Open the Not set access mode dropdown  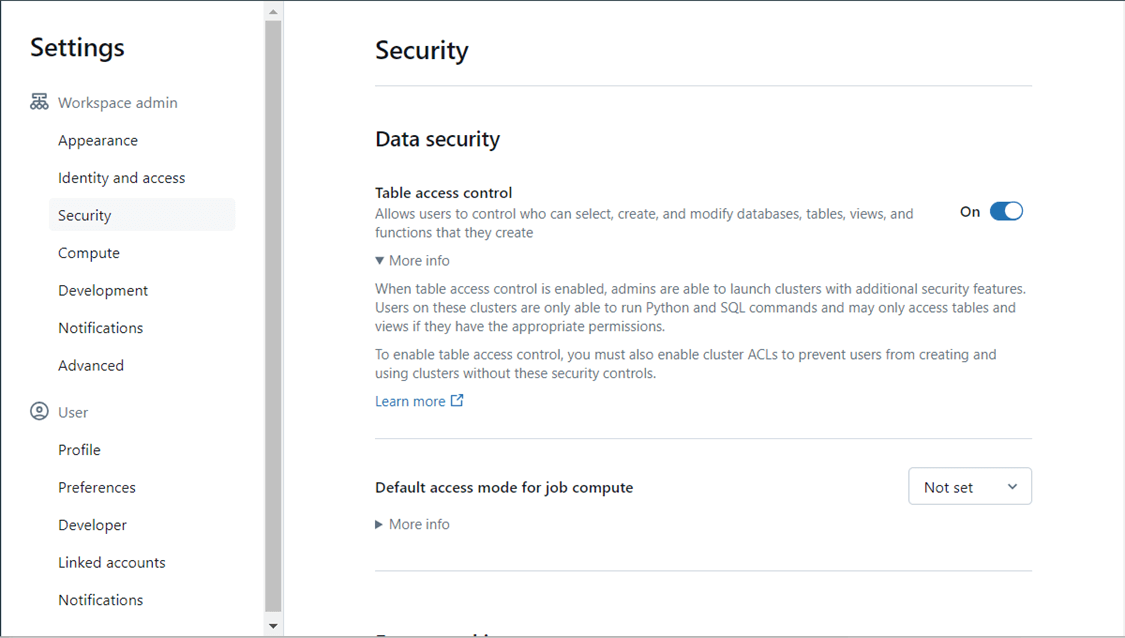pyautogui.click(x=969, y=487)
